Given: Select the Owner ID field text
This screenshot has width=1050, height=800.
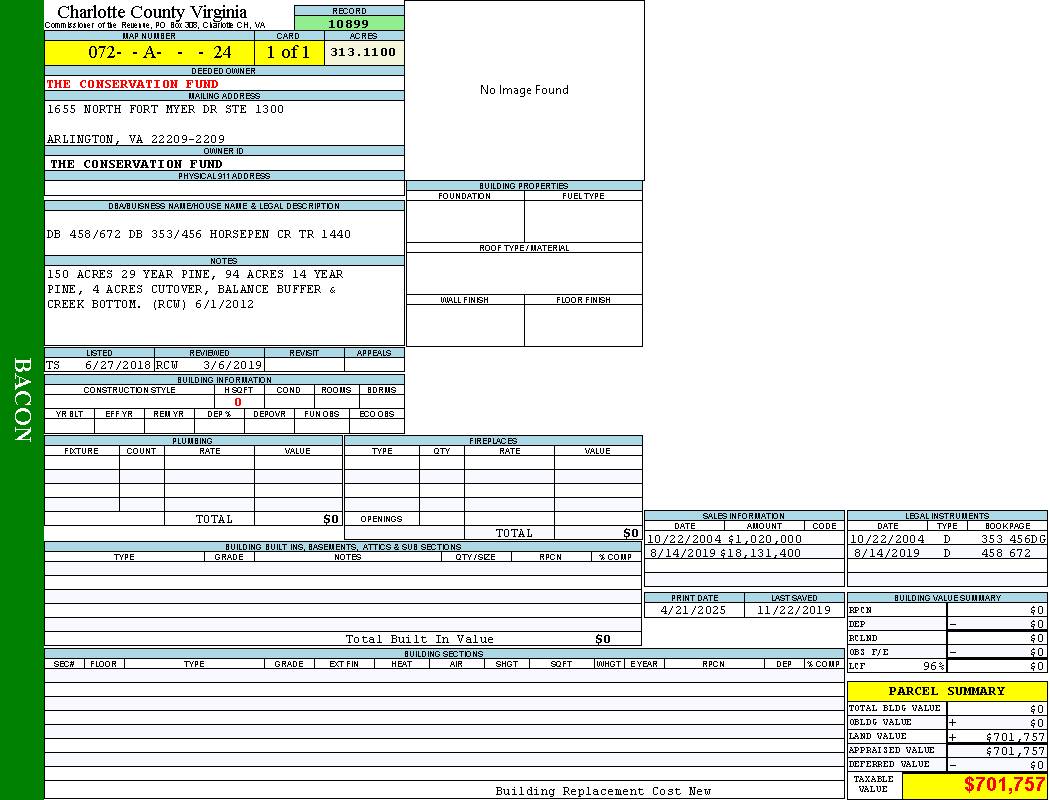Looking at the screenshot, I should (x=136, y=163).
